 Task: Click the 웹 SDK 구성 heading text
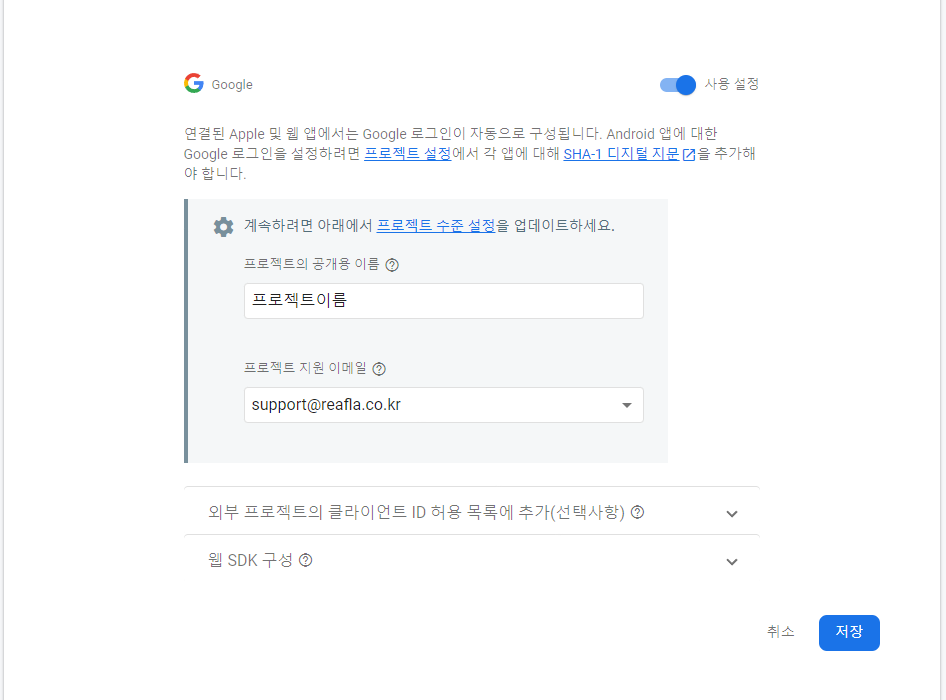pyautogui.click(x=250, y=560)
